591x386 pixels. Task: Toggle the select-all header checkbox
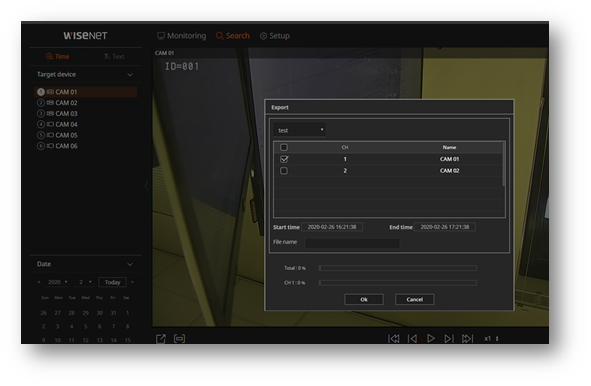coord(284,147)
